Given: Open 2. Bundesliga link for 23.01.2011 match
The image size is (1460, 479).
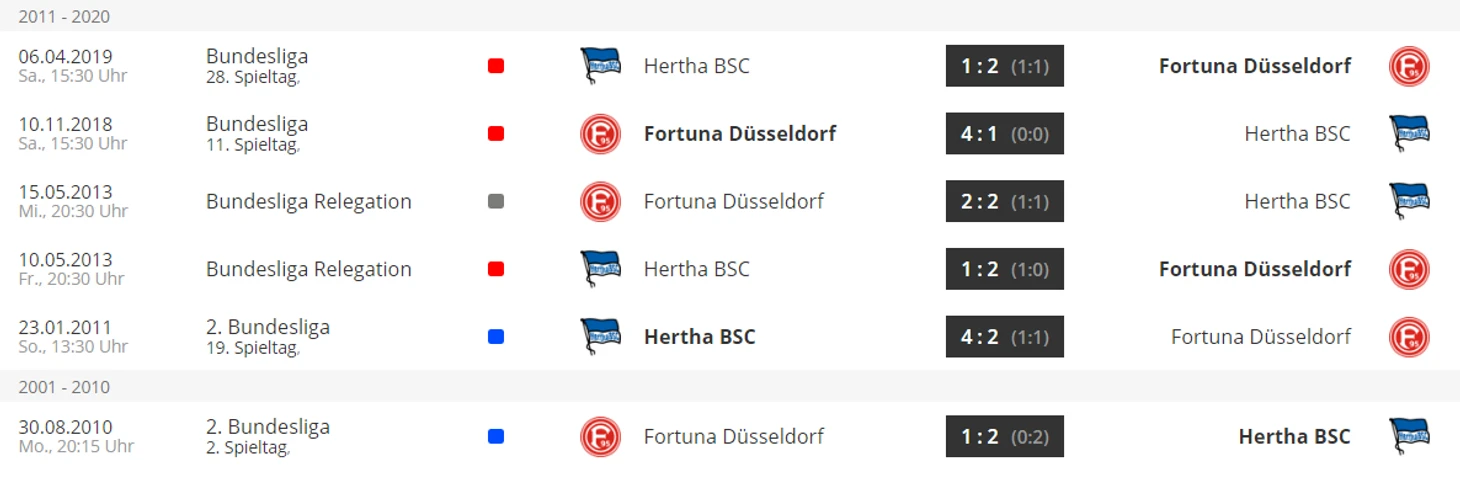Looking at the screenshot, I should (x=268, y=327).
